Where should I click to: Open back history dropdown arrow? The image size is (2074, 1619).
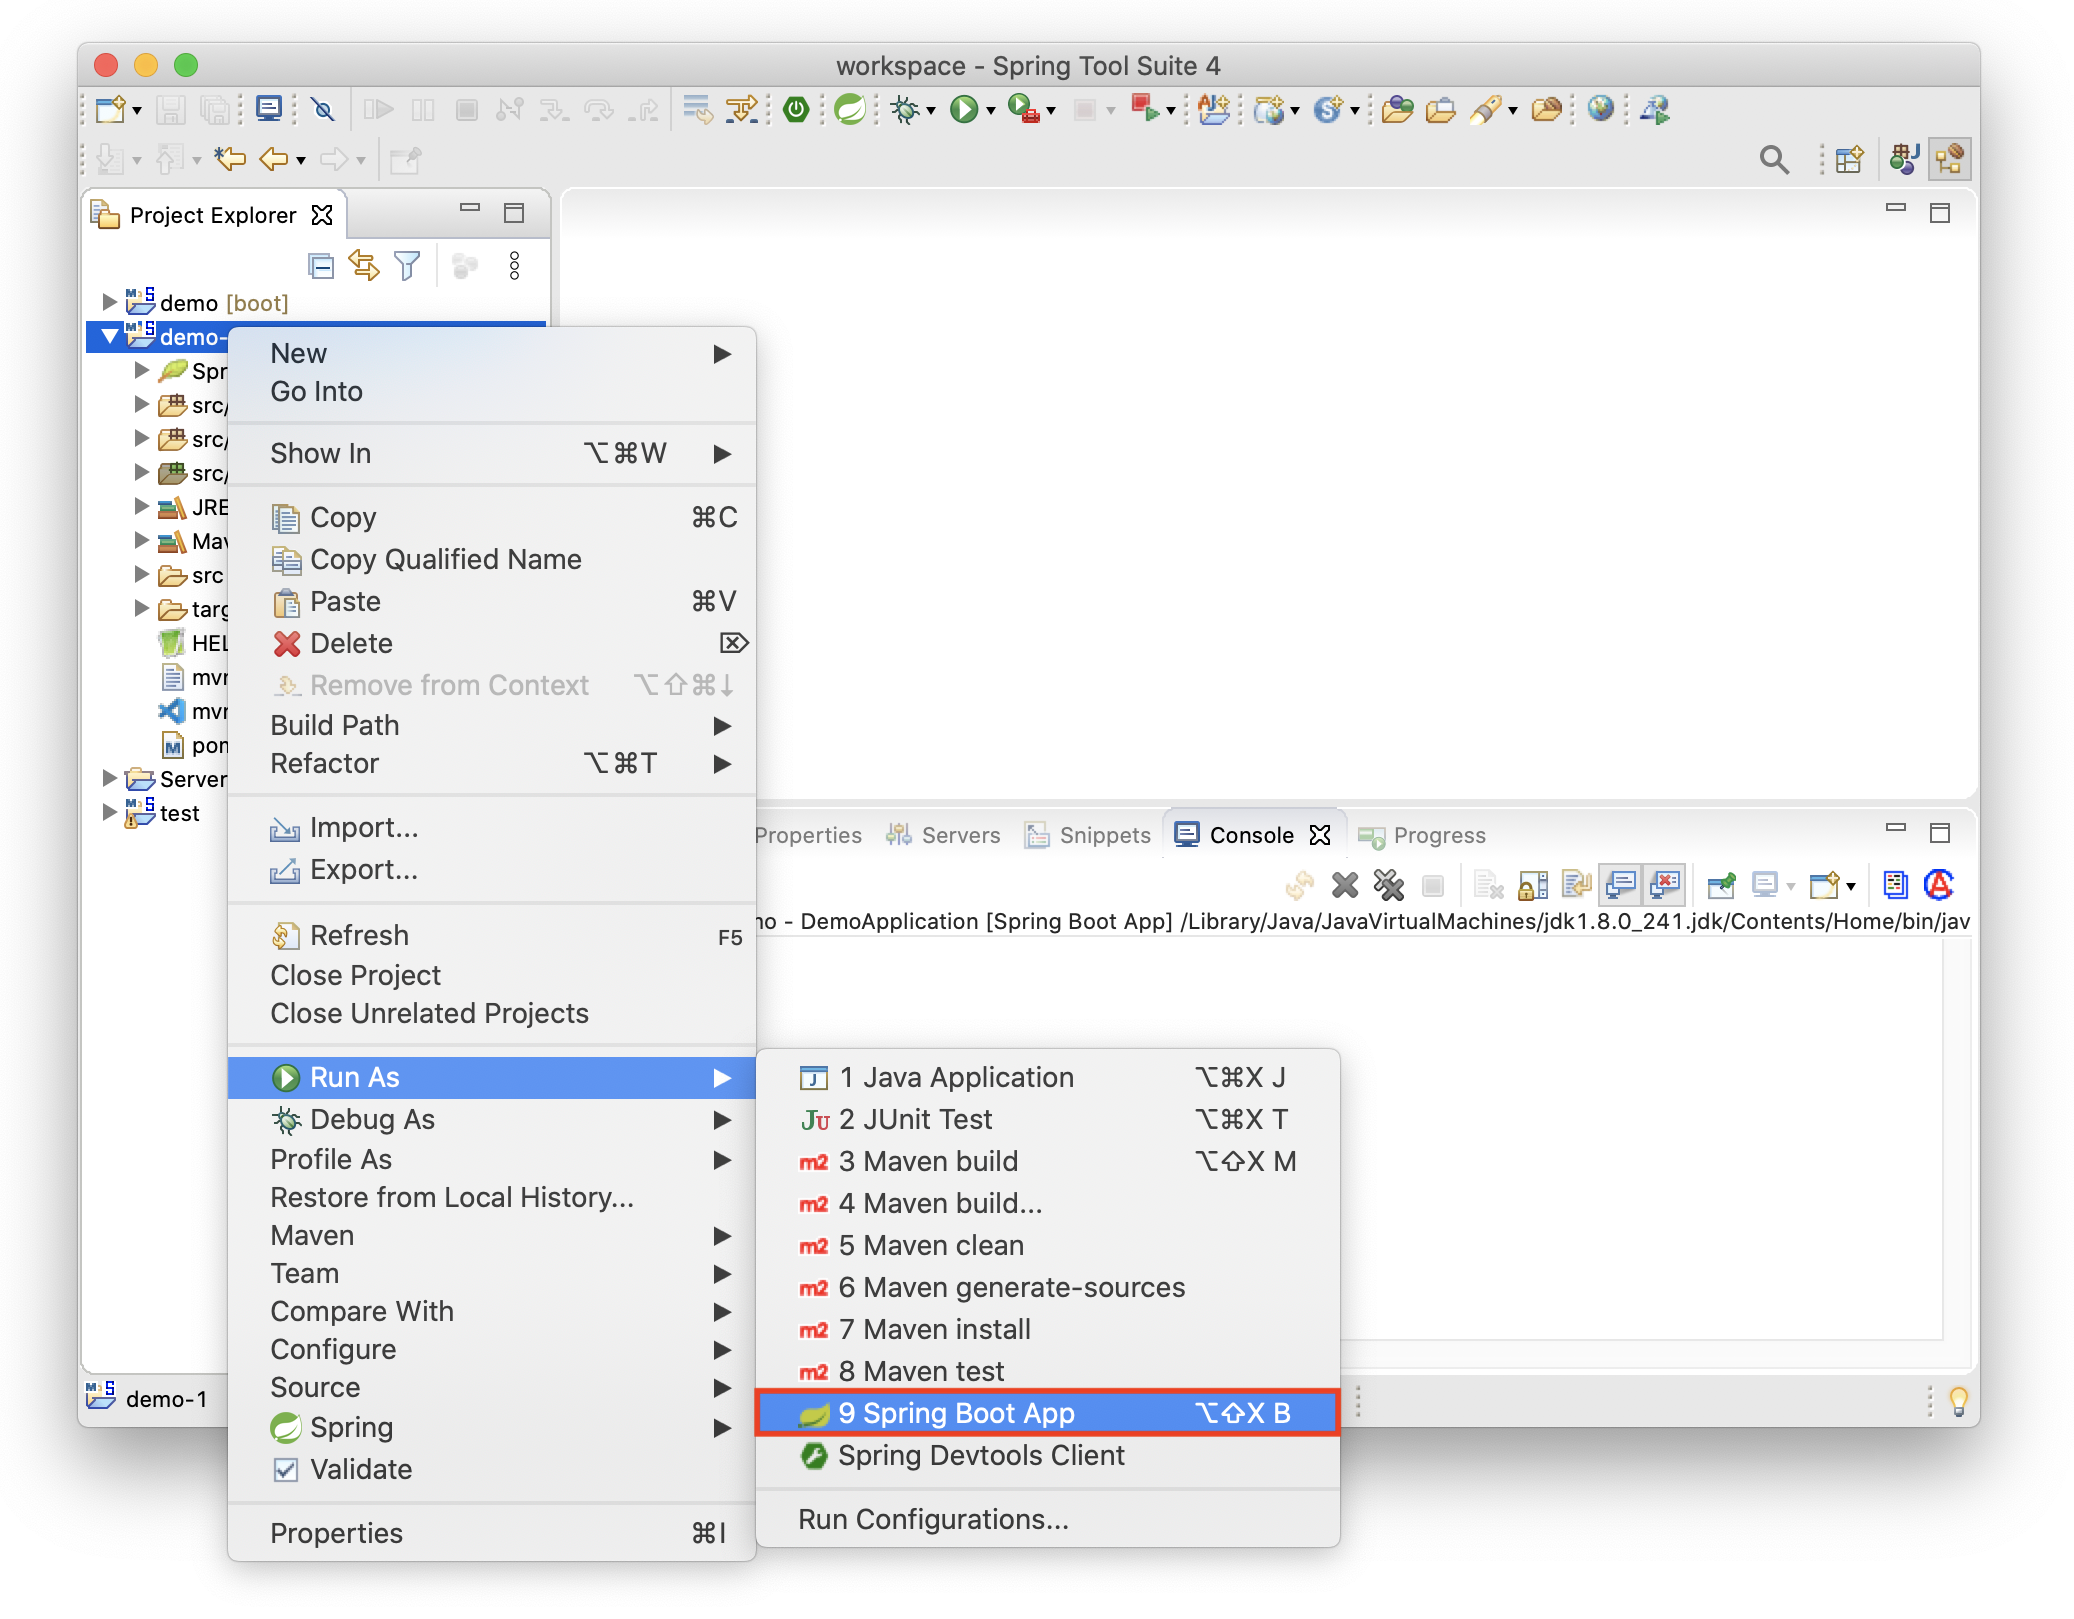[x=300, y=161]
